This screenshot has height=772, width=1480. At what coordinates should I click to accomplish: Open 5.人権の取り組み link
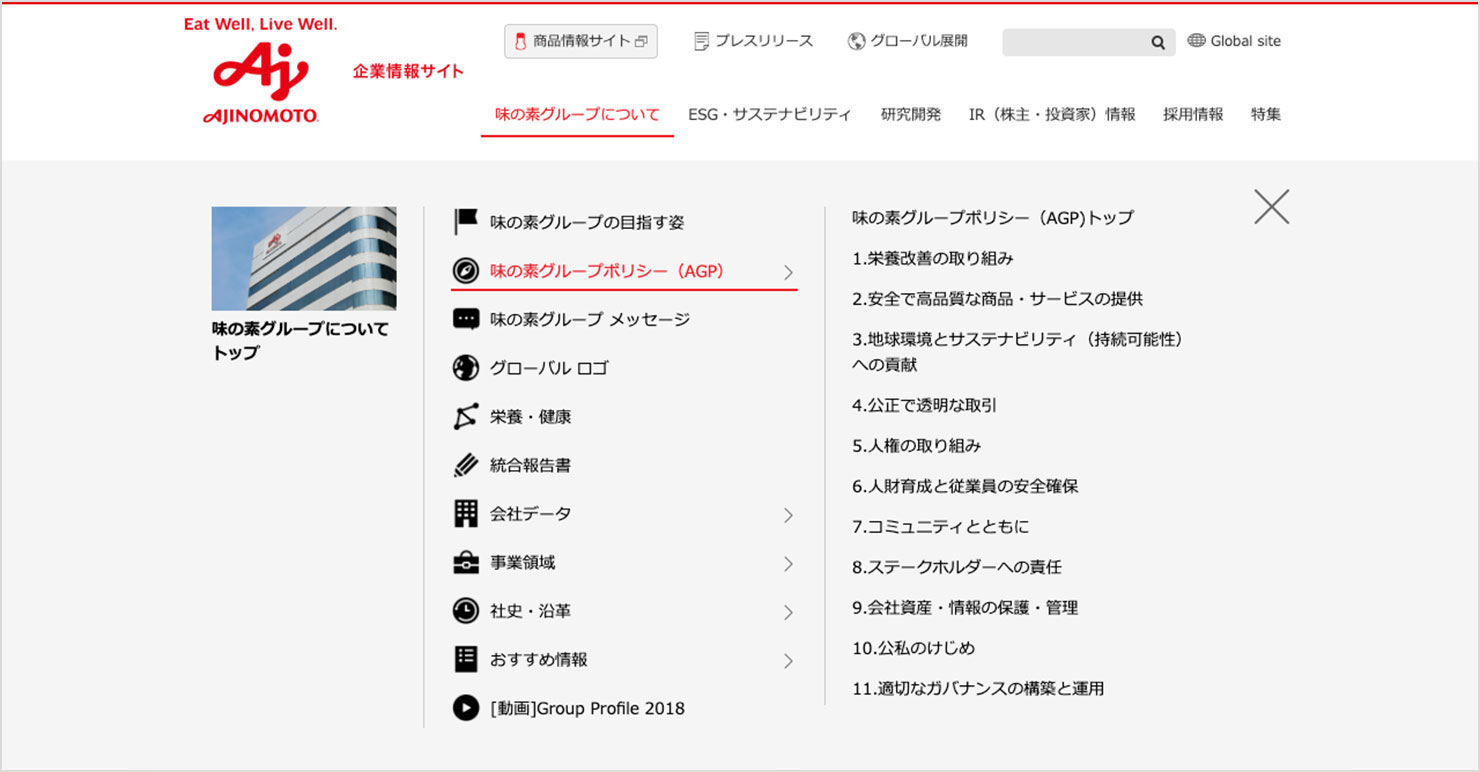click(917, 445)
